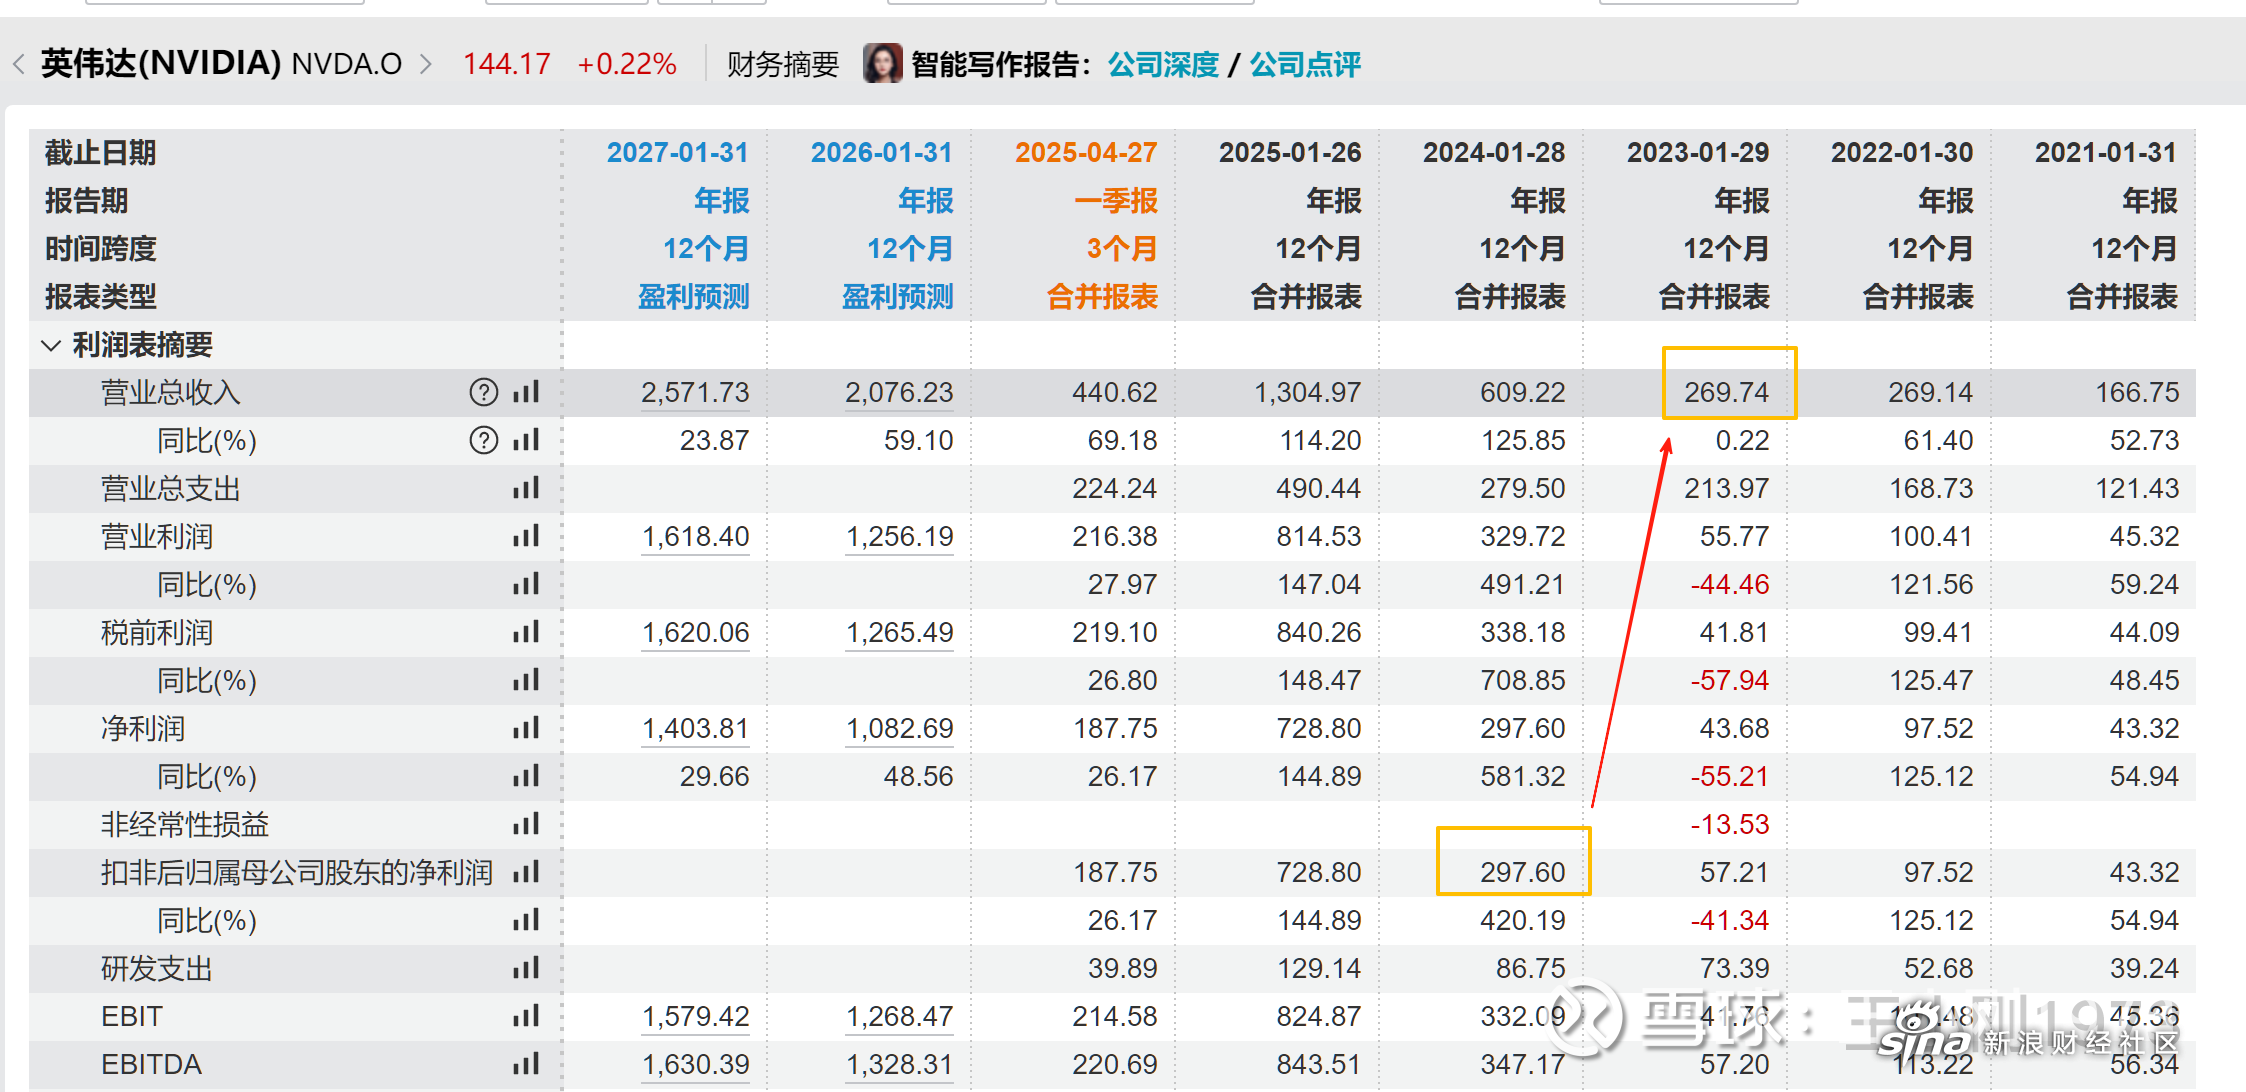Open forecast revenue value 2,571.73
This screenshot has width=2246, height=1092.
(695, 392)
